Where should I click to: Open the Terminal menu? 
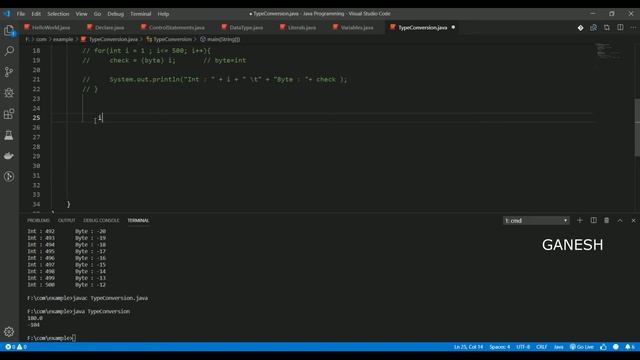click(140, 14)
